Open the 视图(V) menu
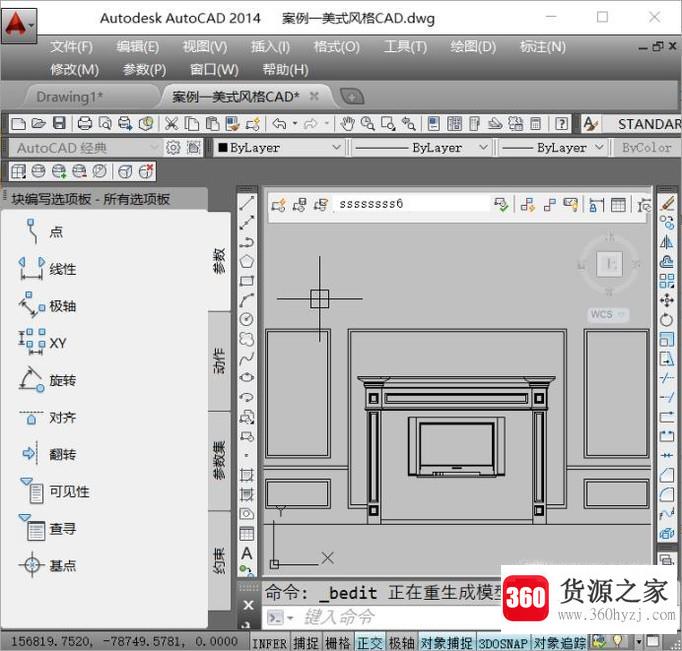Viewport: 682px width, 651px height. pyautogui.click(x=204, y=47)
